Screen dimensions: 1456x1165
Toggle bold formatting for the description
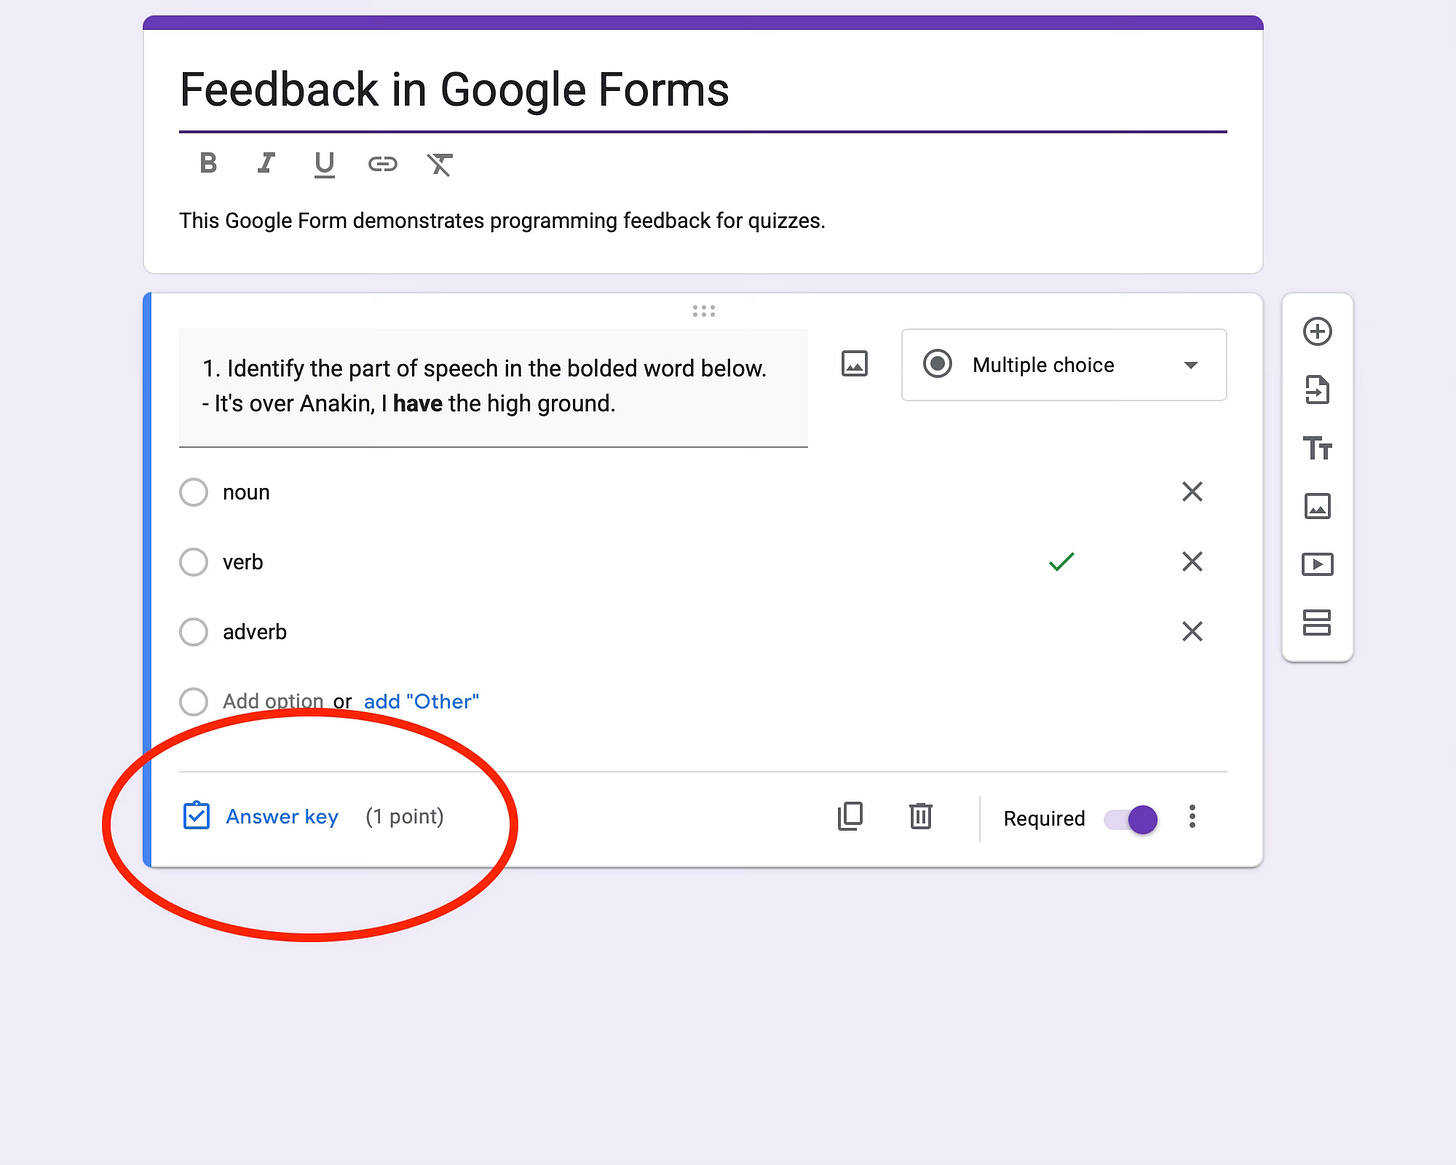(x=208, y=163)
